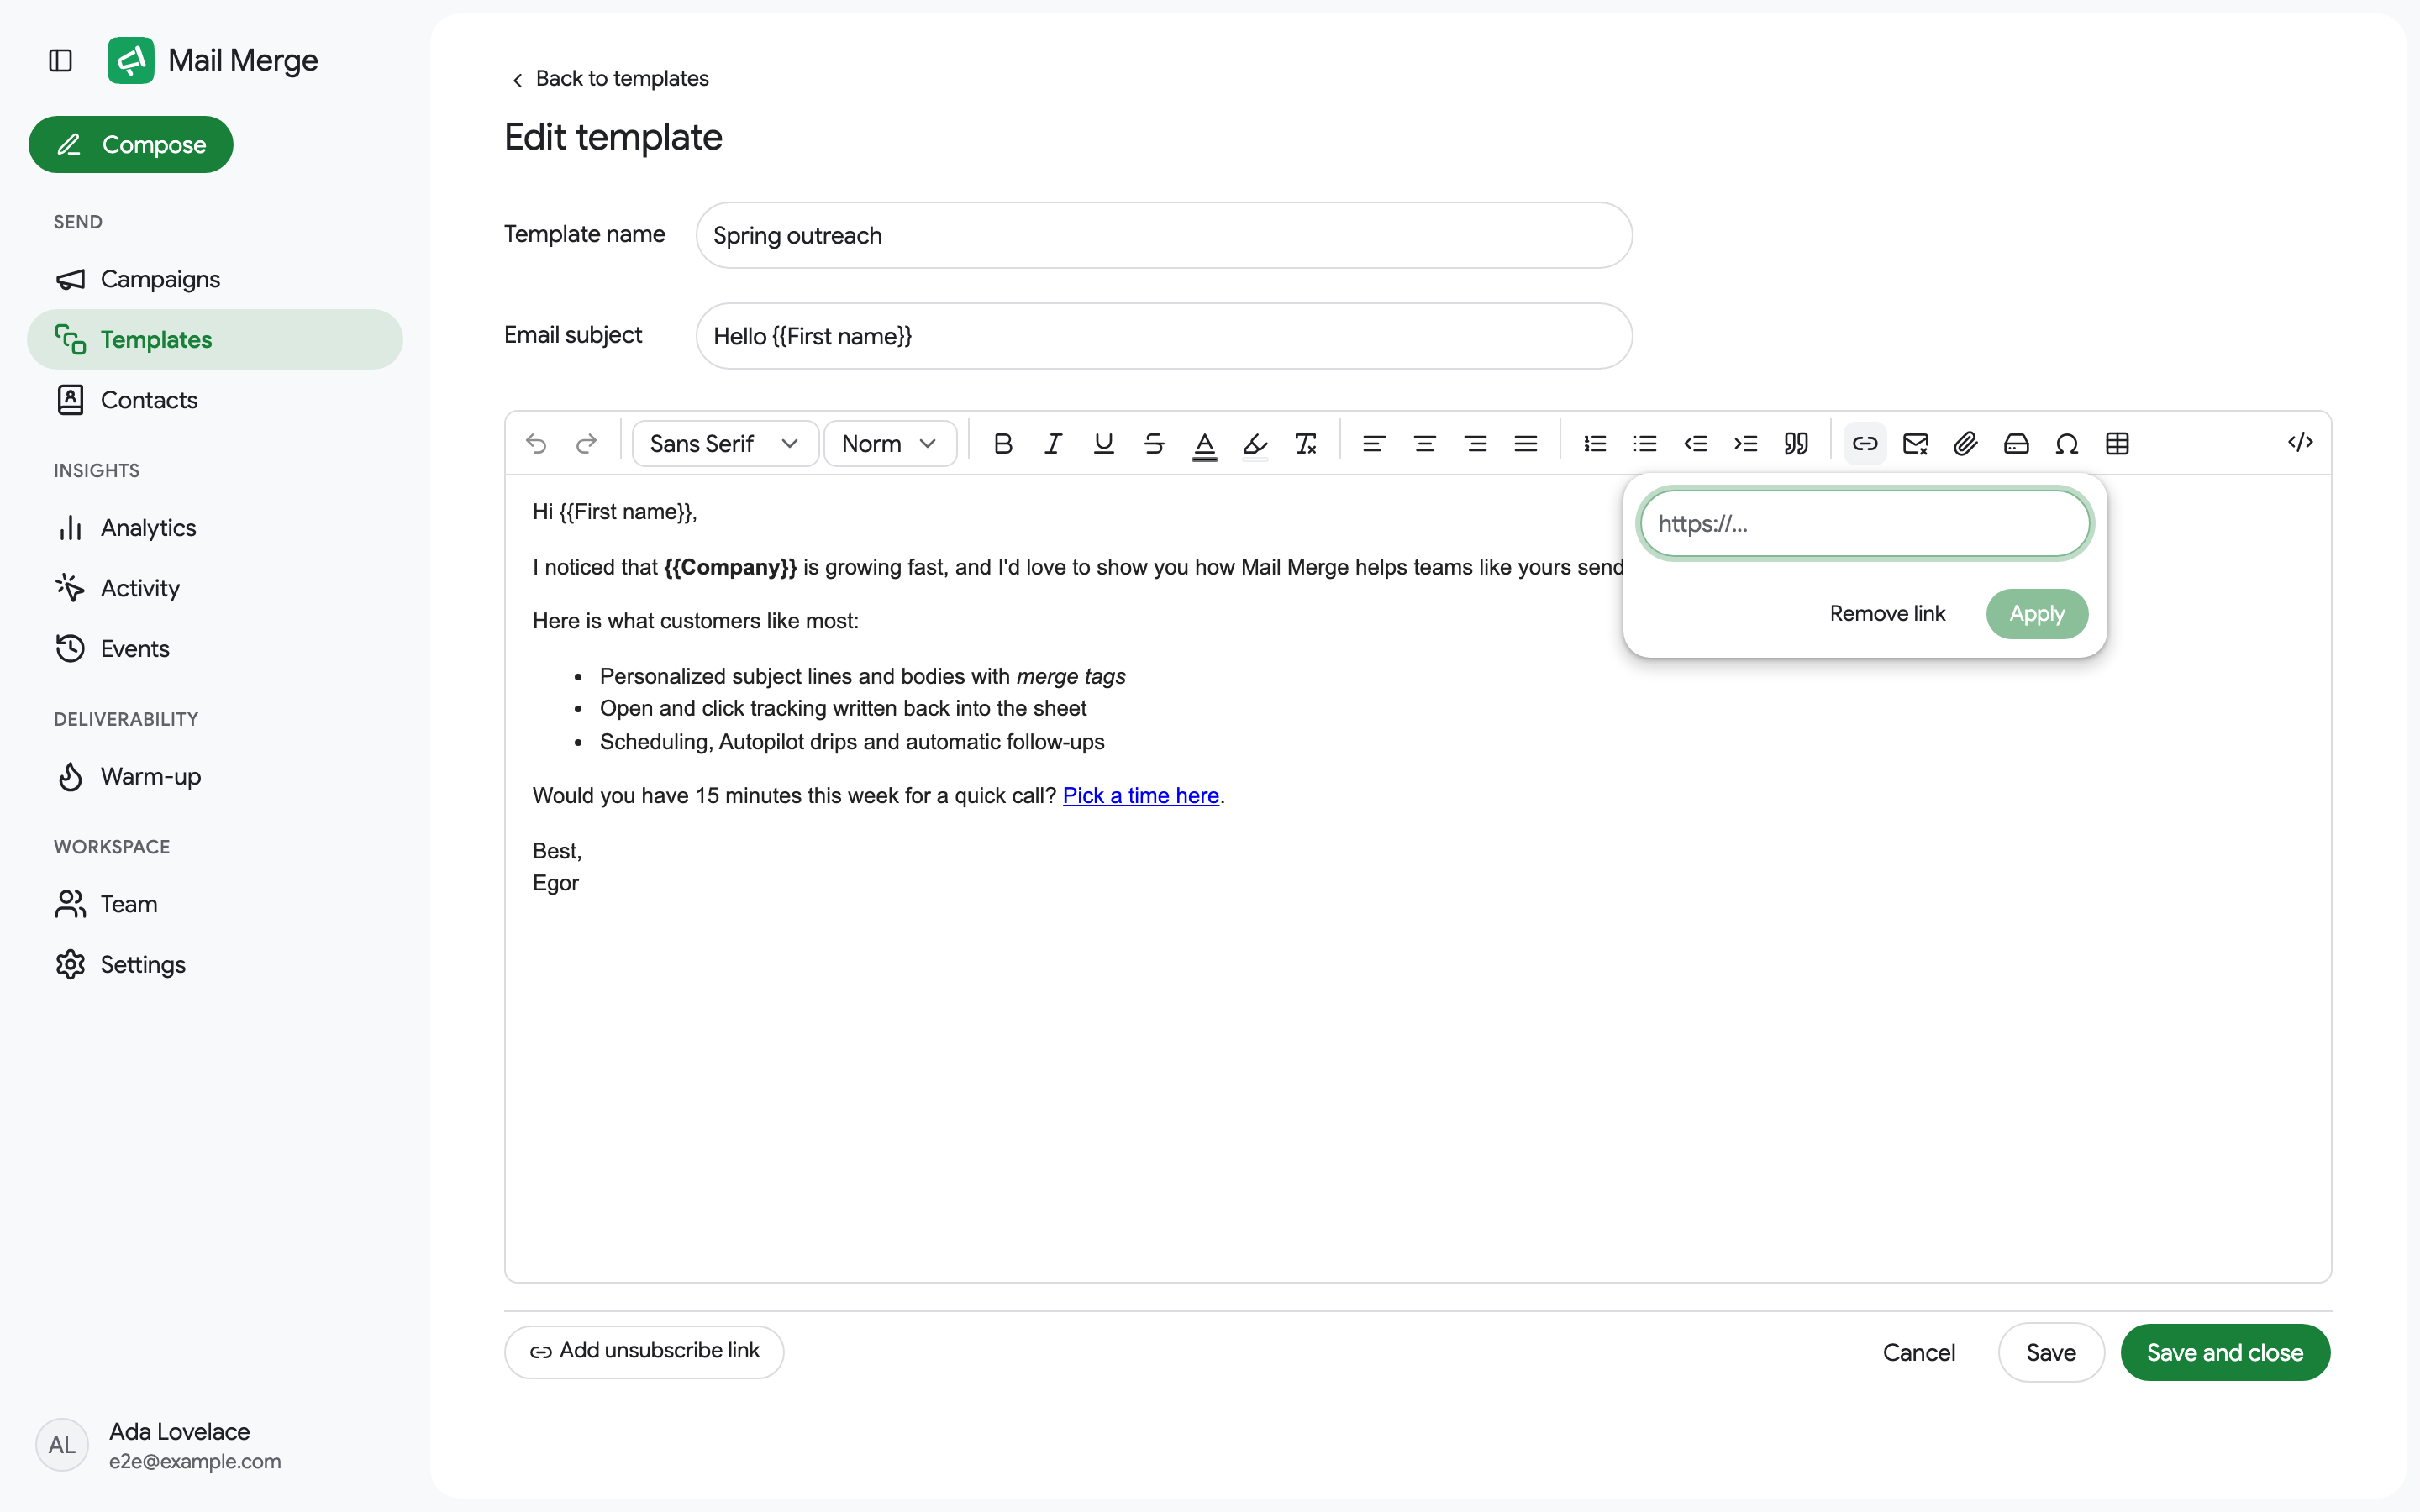This screenshot has height=1512, width=2420.
Task: Apply italic formatting
Action: 1053,443
